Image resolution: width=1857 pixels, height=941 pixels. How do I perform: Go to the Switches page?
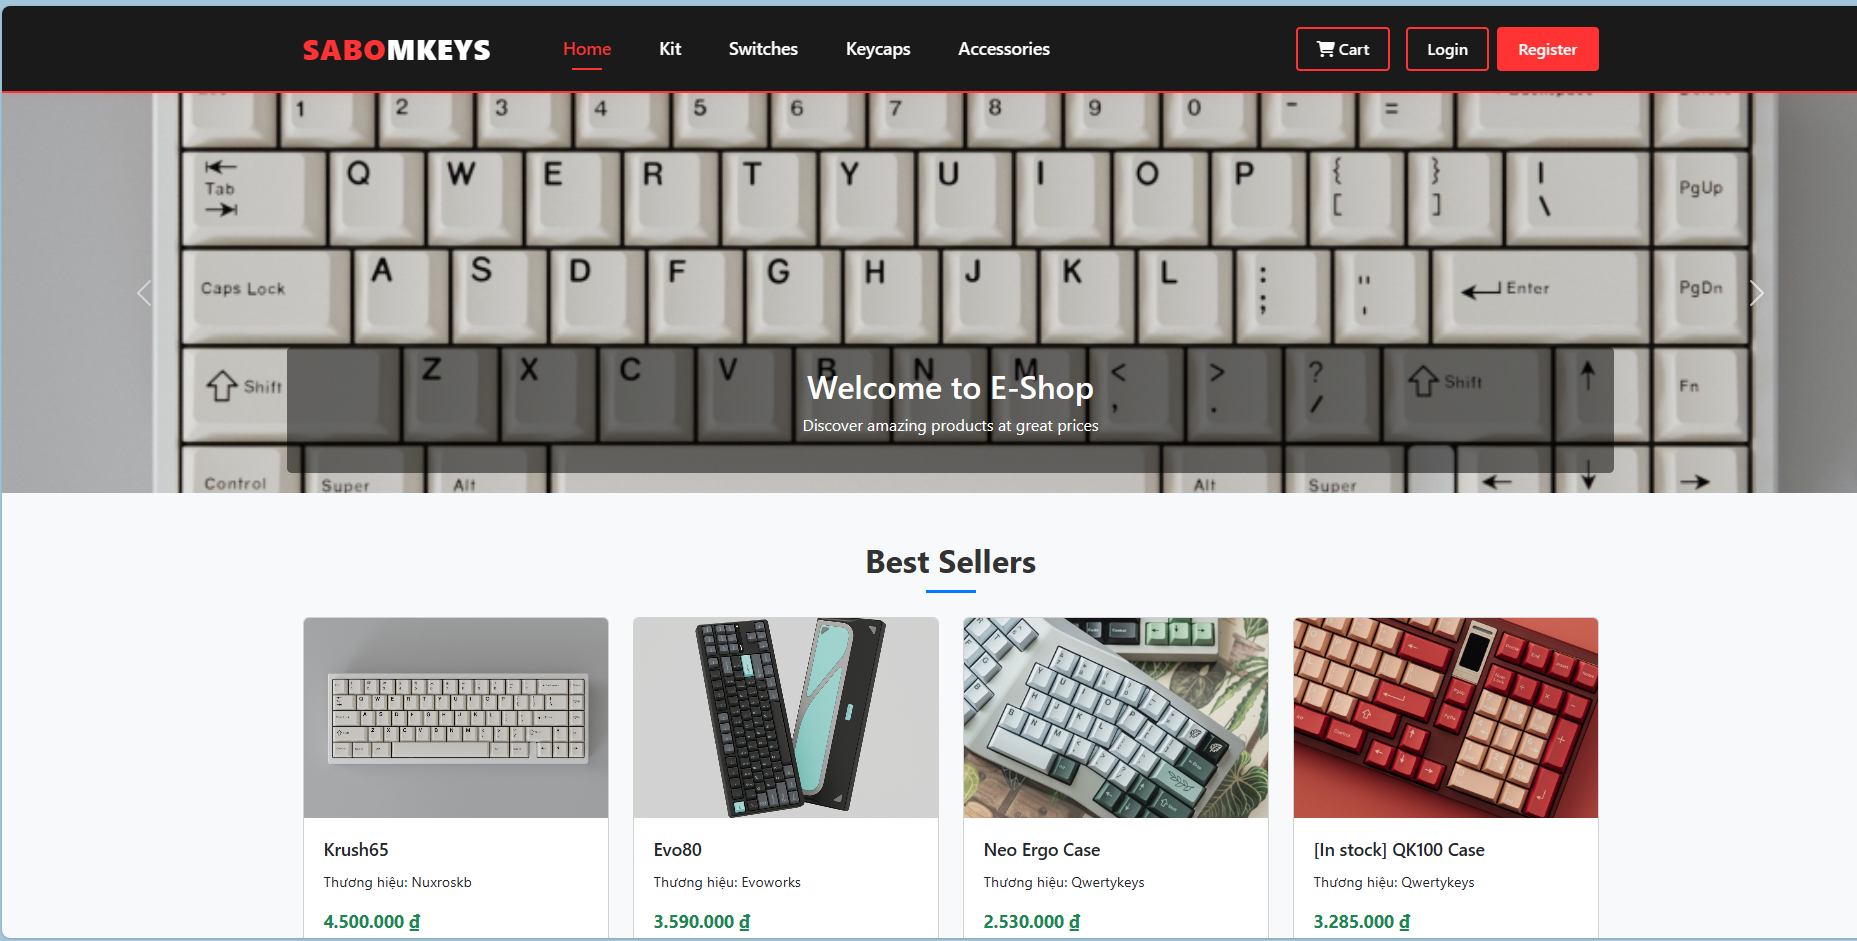763,49
